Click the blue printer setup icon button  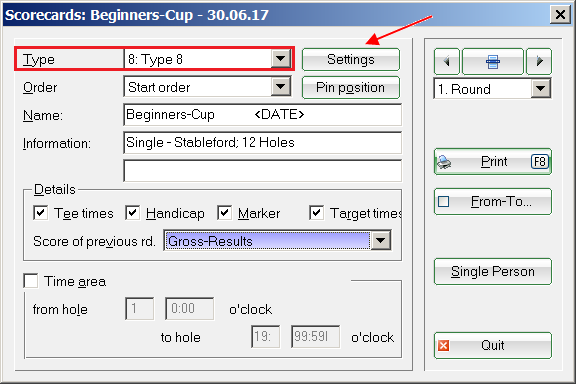493,61
